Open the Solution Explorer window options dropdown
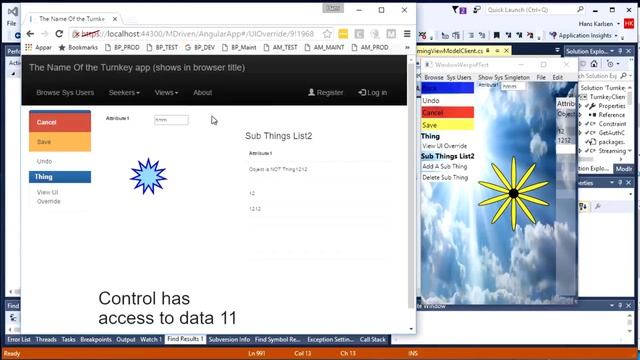The width and height of the screenshot is (640, 360). point(612,51)
